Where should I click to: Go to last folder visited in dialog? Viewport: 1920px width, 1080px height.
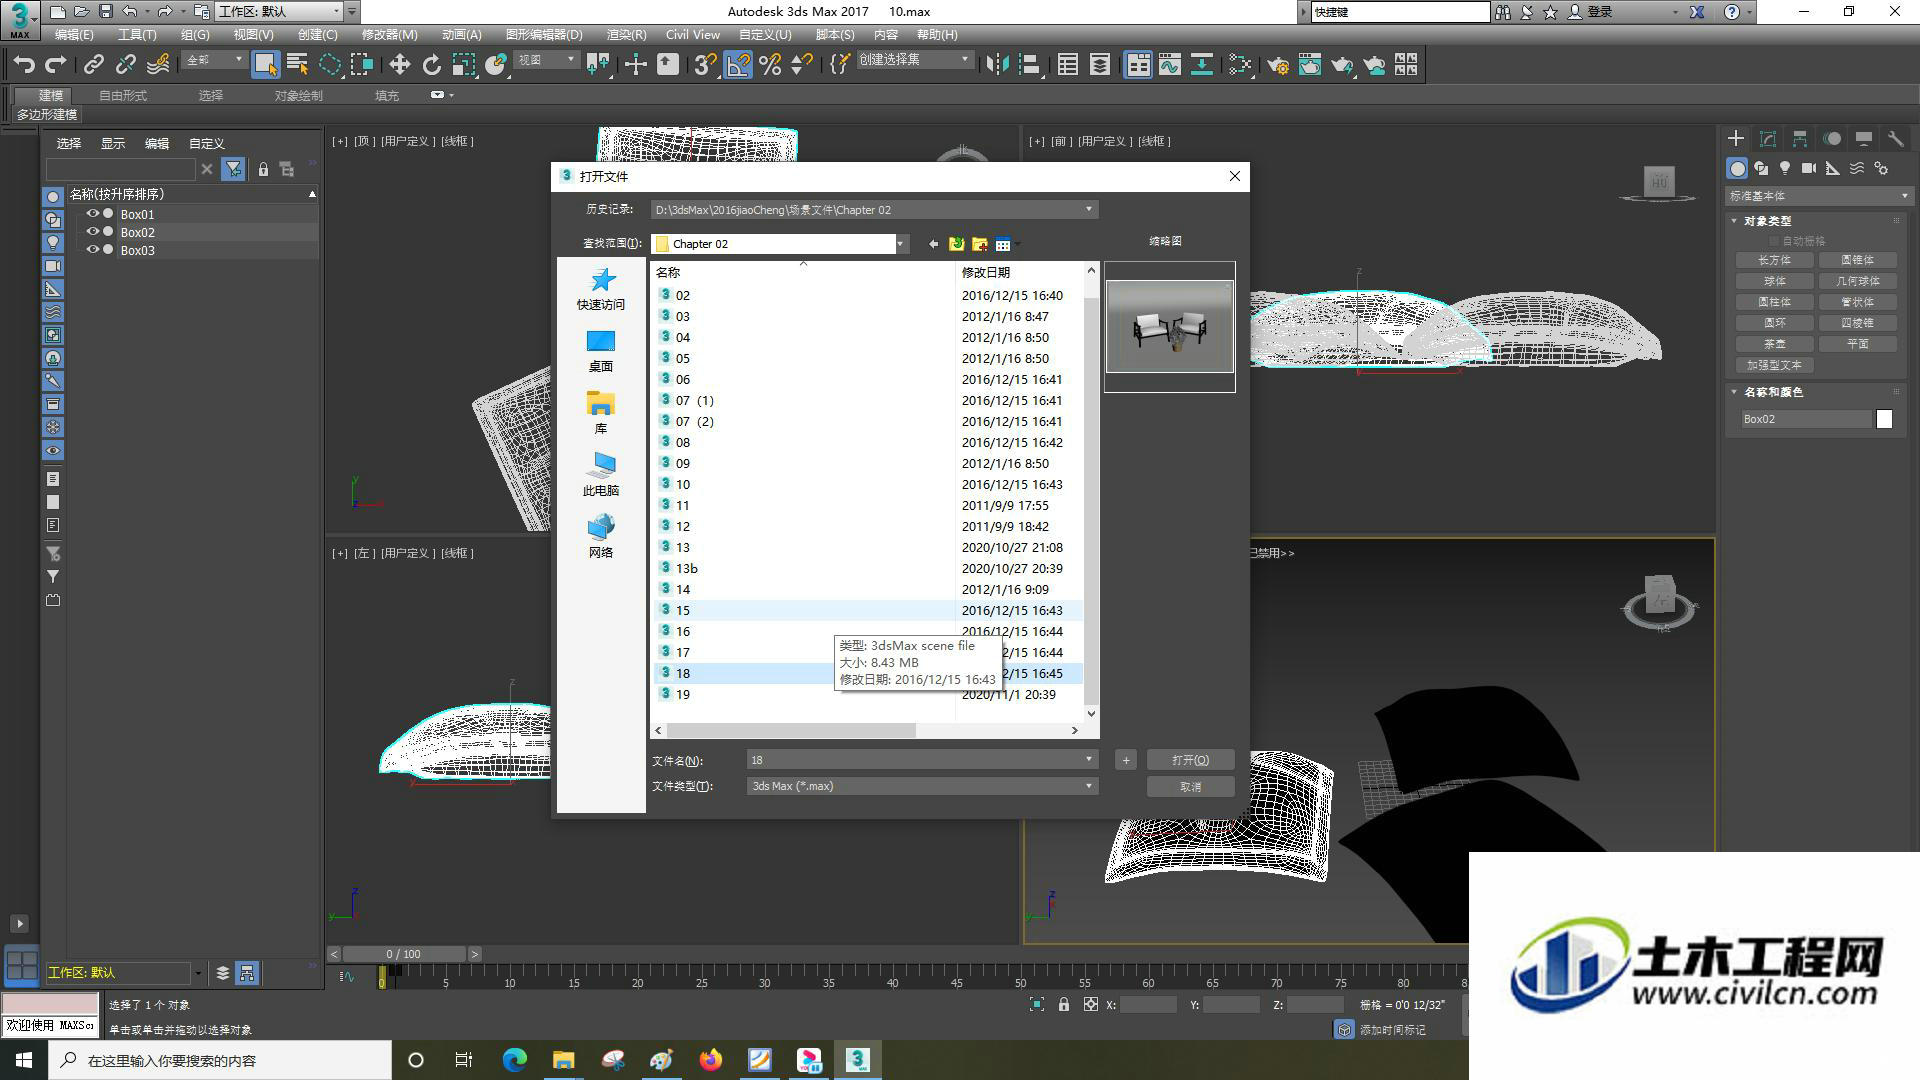tap(933, 244)
